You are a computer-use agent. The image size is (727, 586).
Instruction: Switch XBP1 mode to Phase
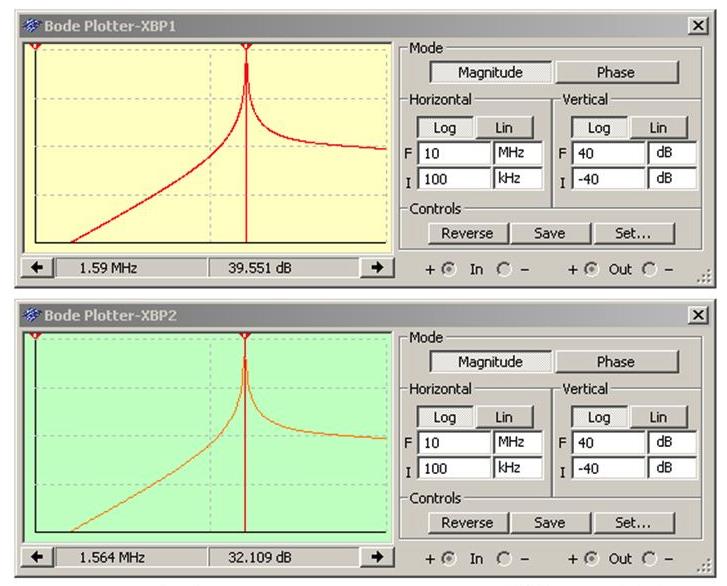coord(615,72)
